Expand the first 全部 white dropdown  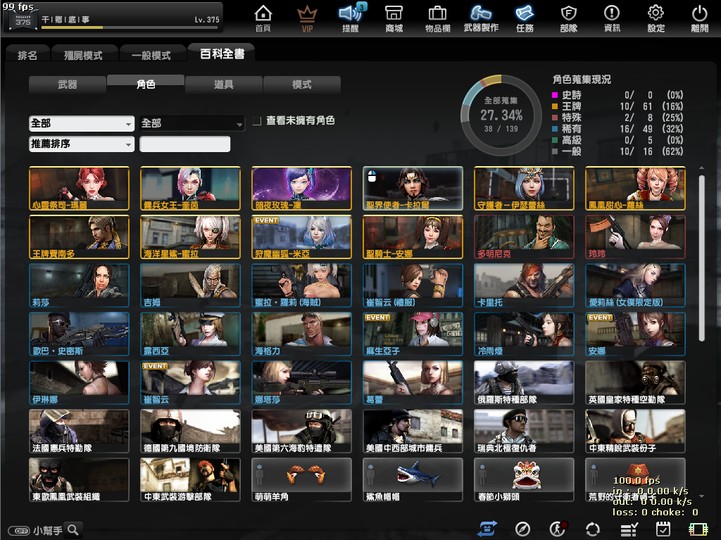81,123
